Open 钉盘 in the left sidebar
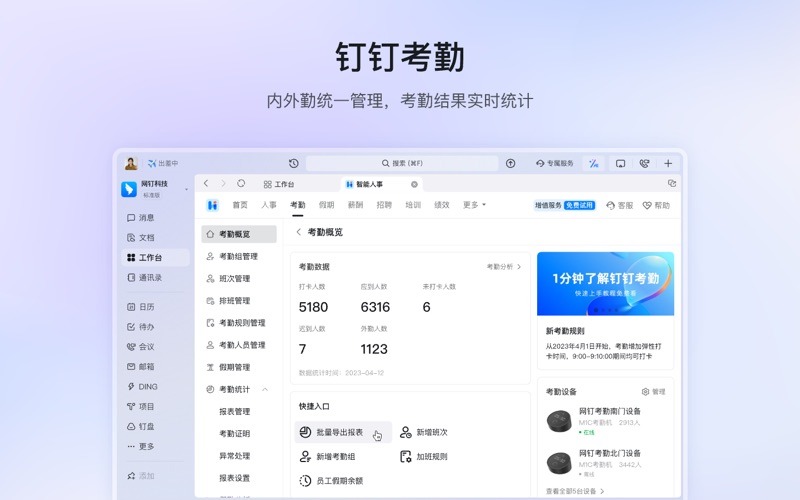Viewport: 800px width, 500px height. [140, 427]
